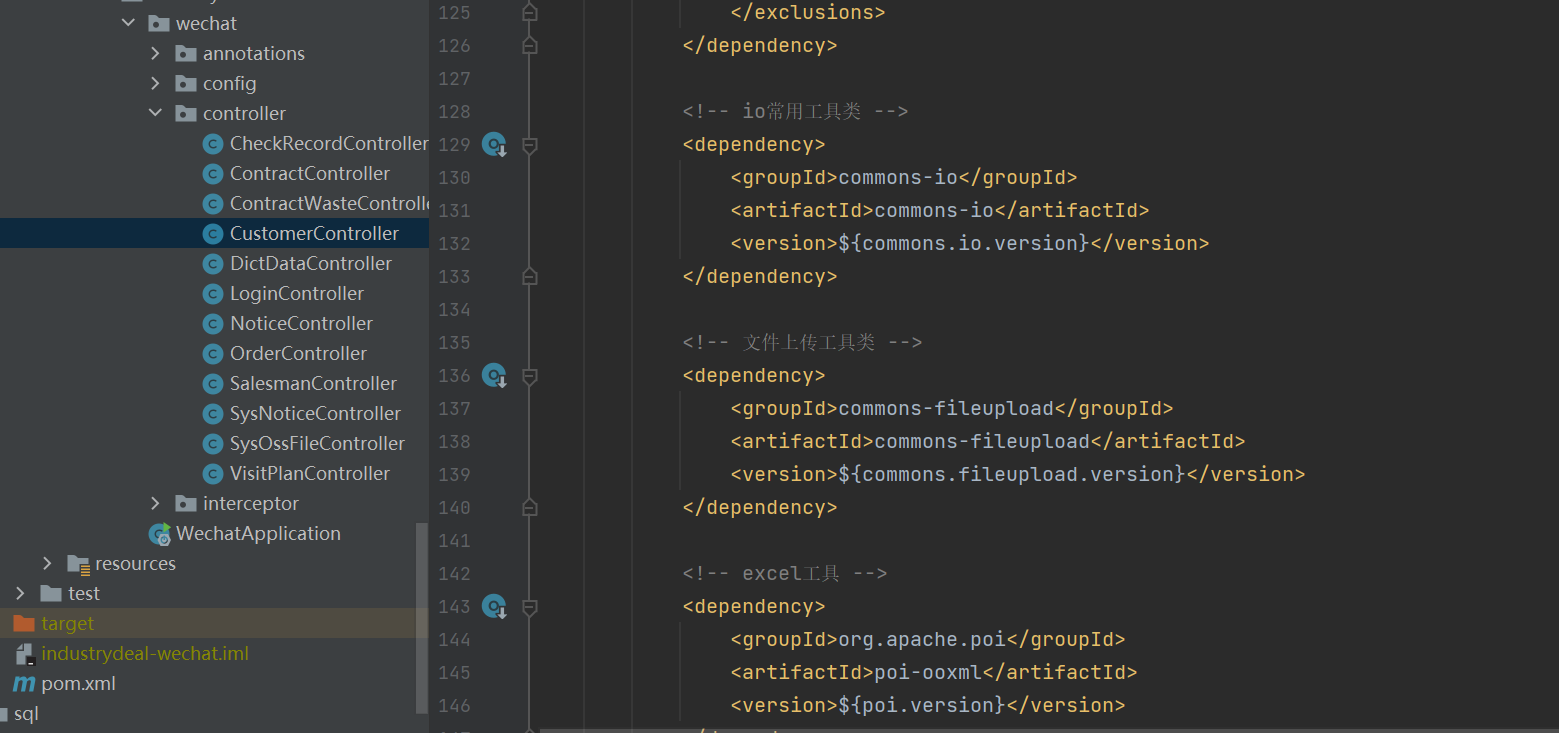Fold dependency block at line 143
The height and width of the screenshot is (733, 1559).
point(530,608)
